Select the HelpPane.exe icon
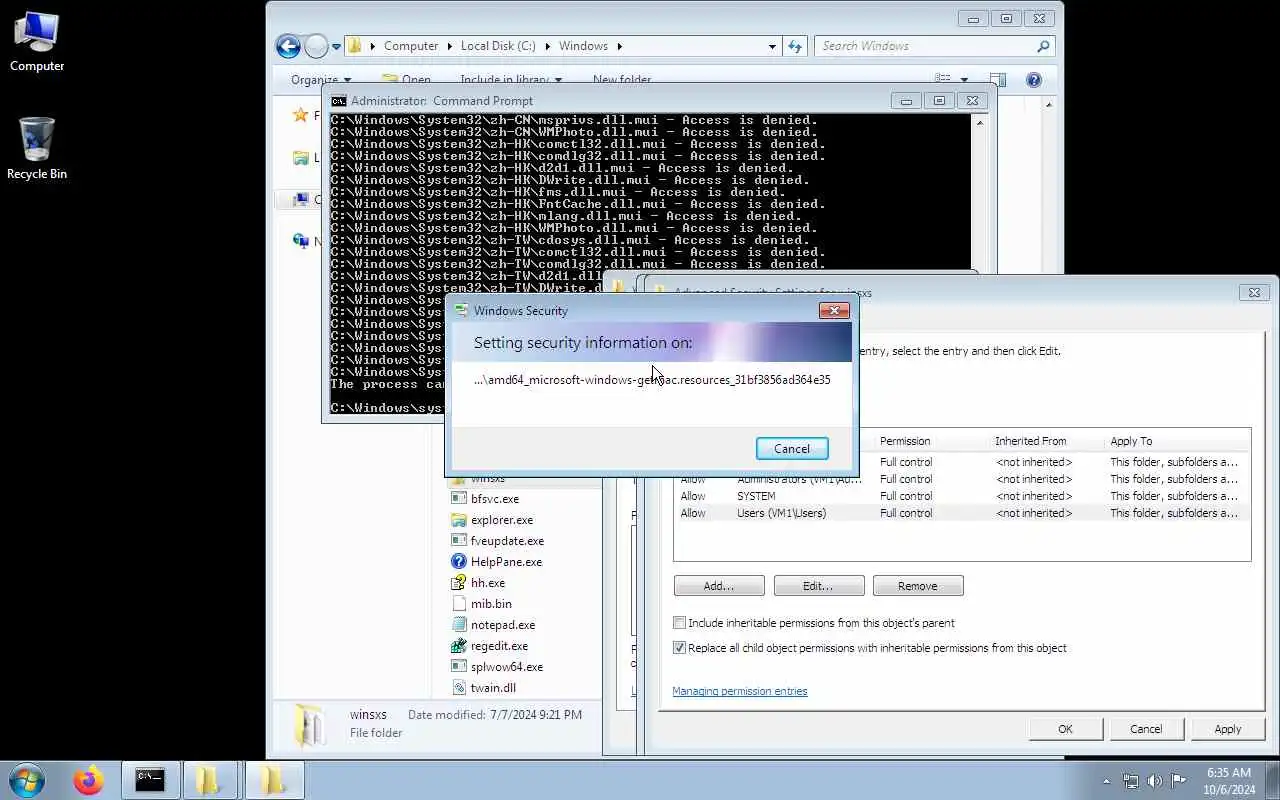 tap(459, 561)
